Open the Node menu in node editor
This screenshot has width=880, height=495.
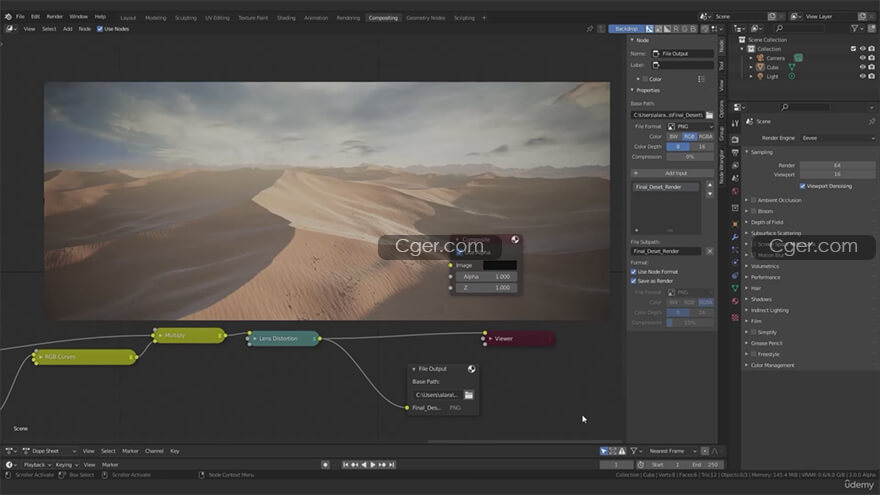(84, 29)
